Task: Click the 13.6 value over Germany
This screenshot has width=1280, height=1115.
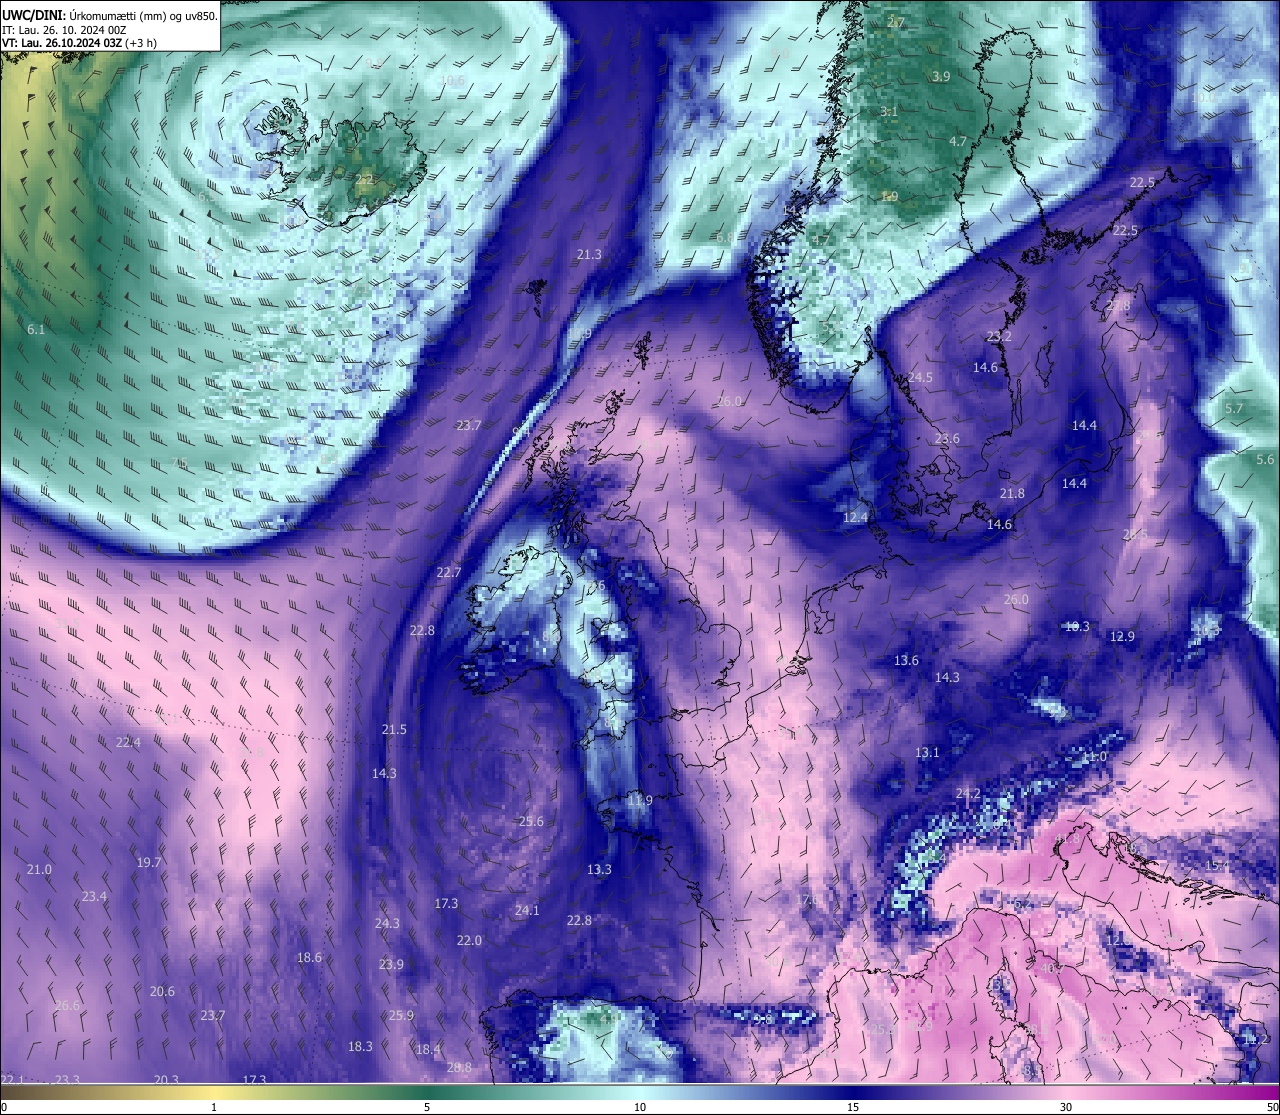Action: 906,660
